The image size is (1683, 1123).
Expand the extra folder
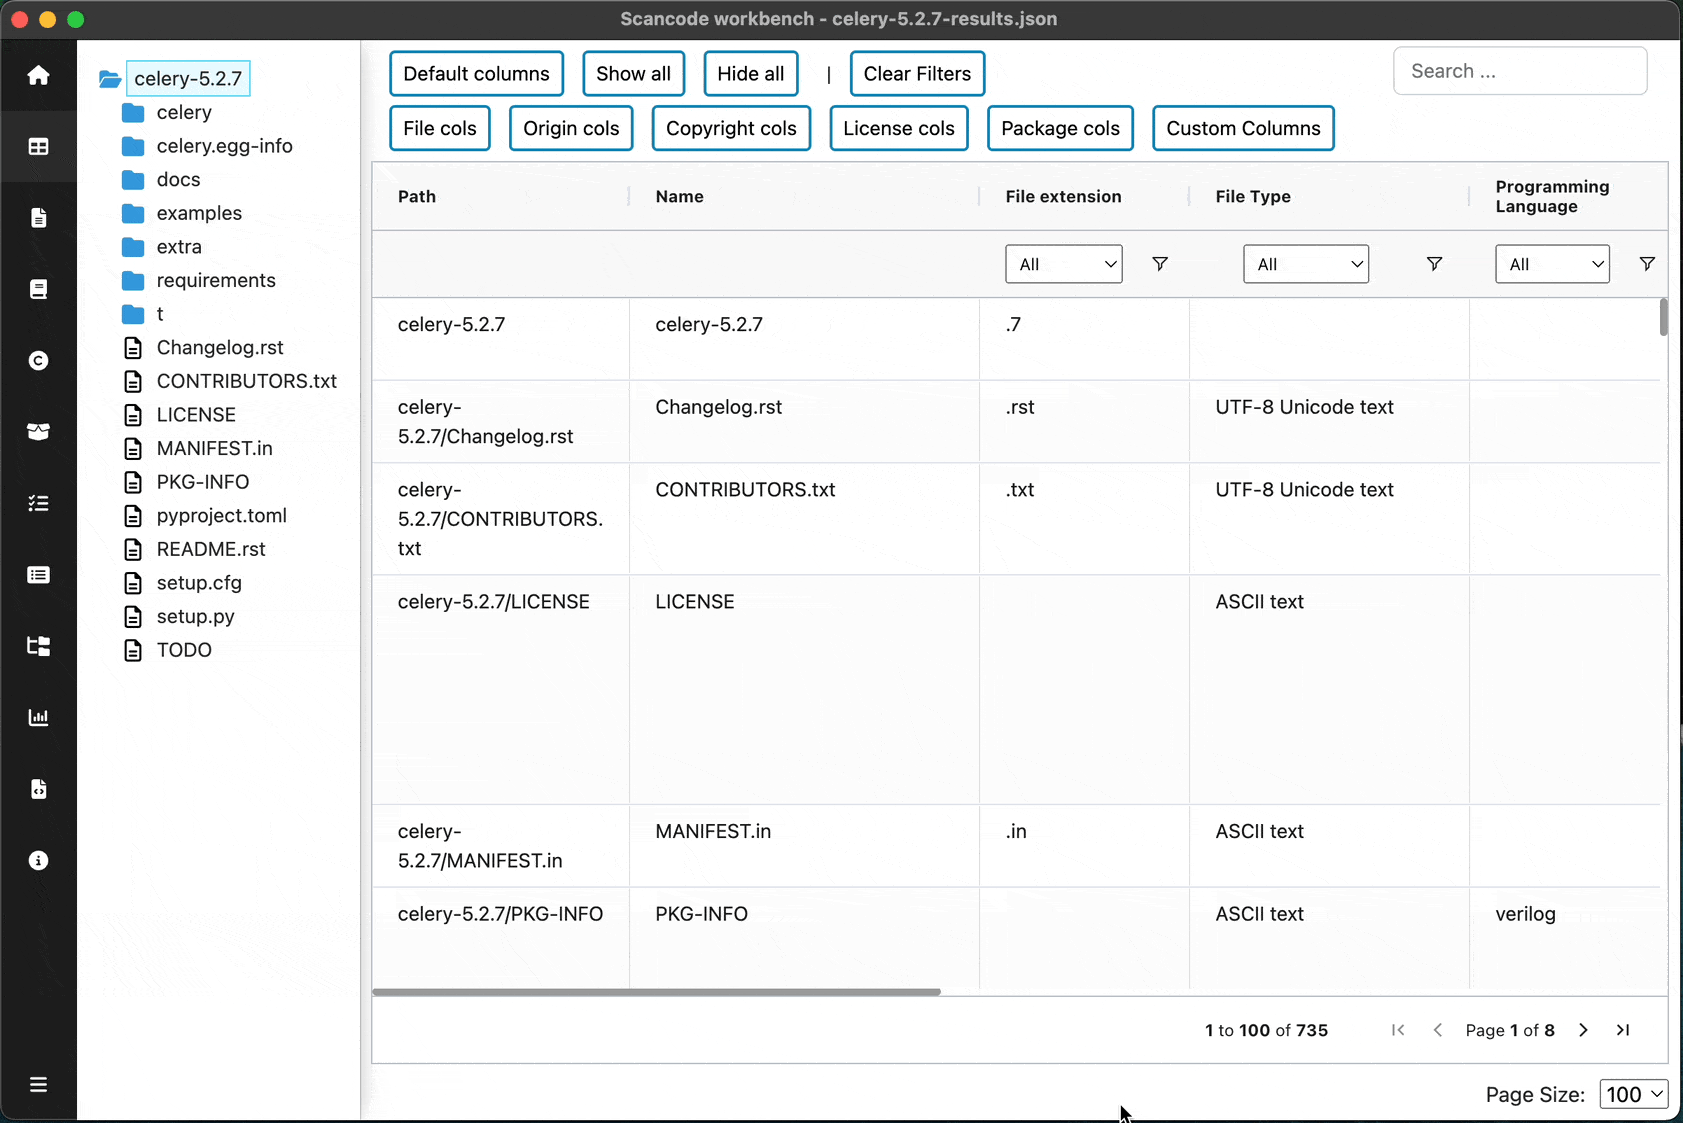(x=133, y=247)
